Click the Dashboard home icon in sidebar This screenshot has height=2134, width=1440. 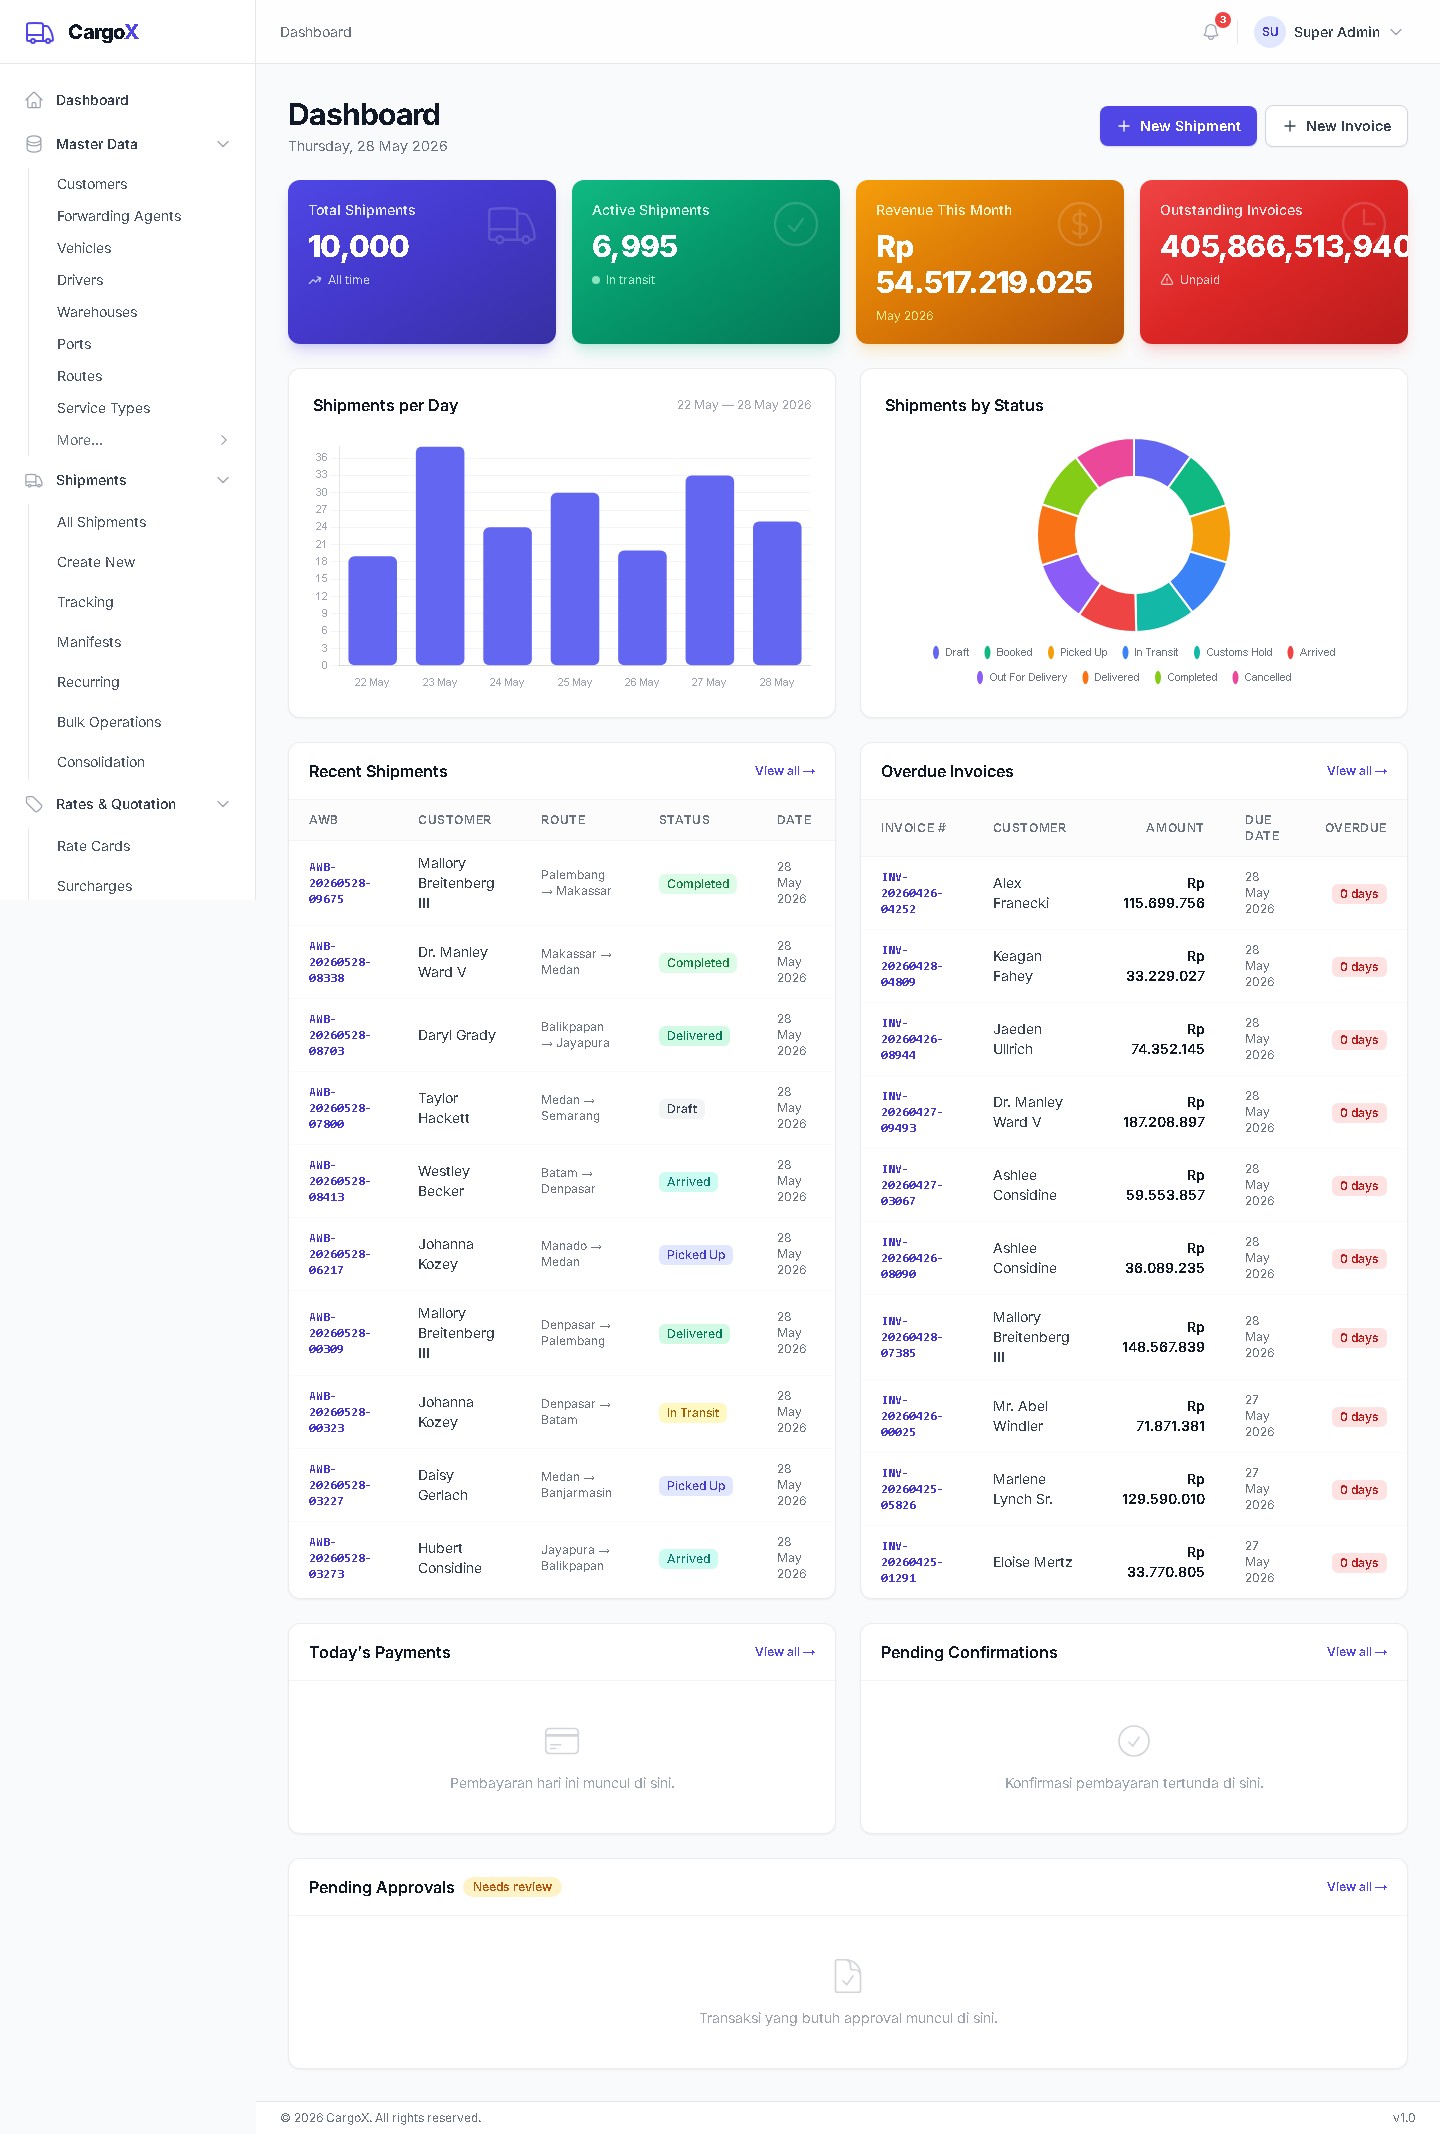(34, 100)
